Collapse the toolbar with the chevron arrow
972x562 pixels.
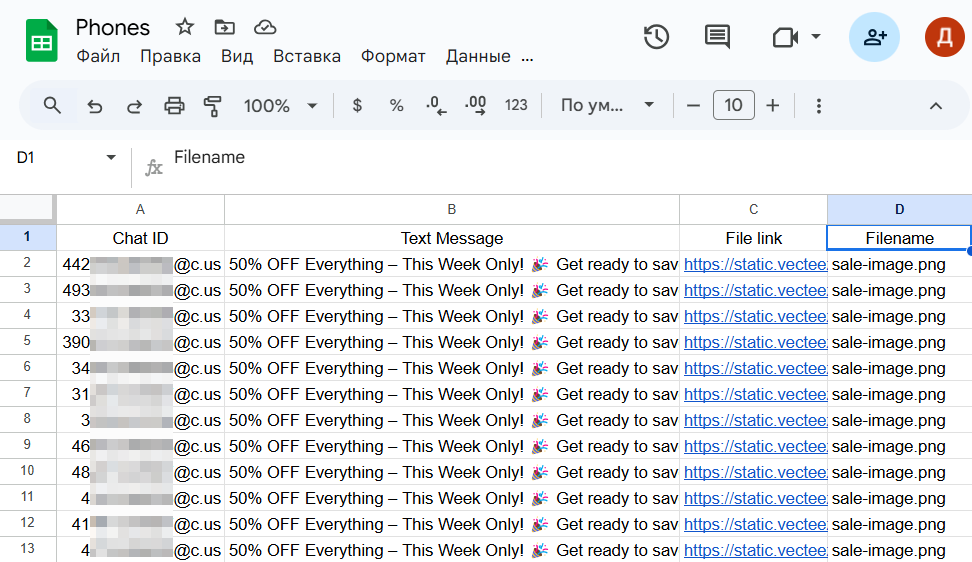click(x=936, y=106)
